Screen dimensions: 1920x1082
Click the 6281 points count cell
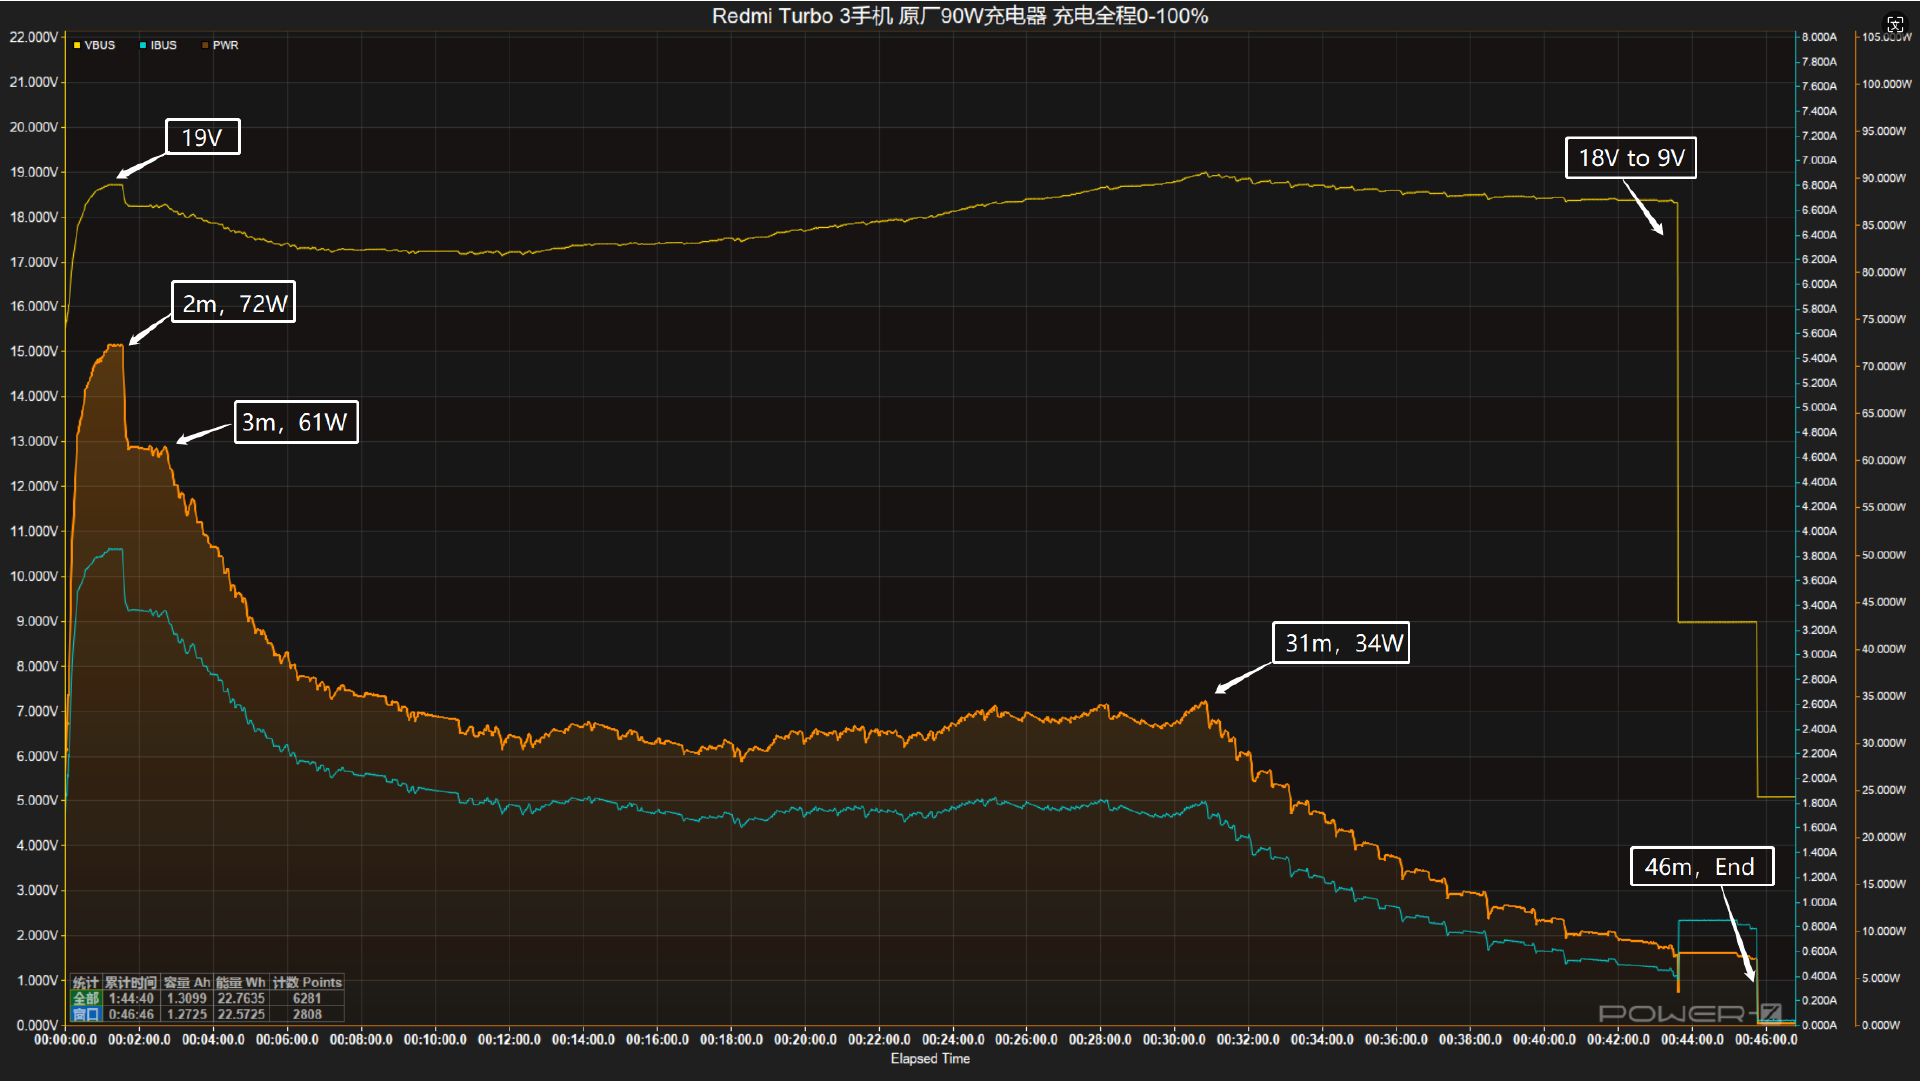307,998
